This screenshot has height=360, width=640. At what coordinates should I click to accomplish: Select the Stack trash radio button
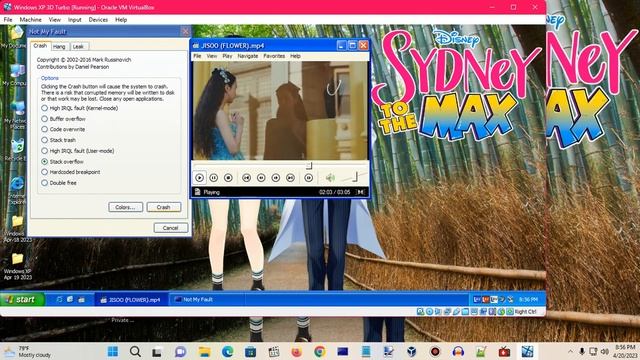coord(44,140)
